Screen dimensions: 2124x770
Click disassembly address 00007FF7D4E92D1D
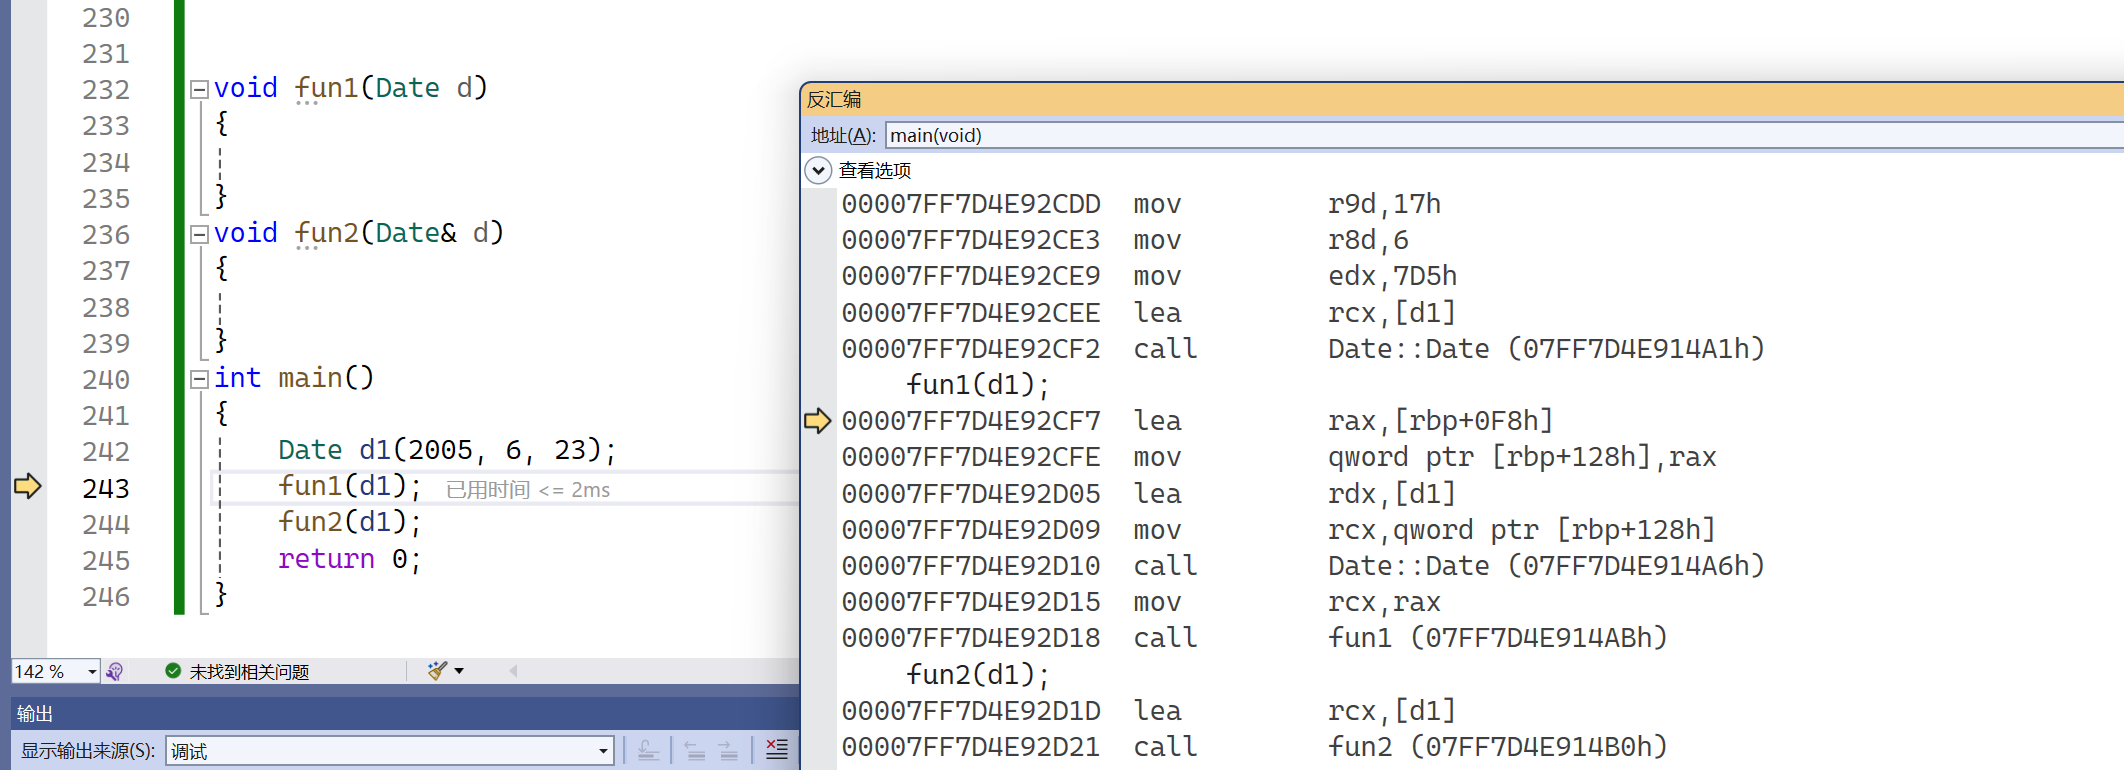pyautogui.click(x=971, y=711)
